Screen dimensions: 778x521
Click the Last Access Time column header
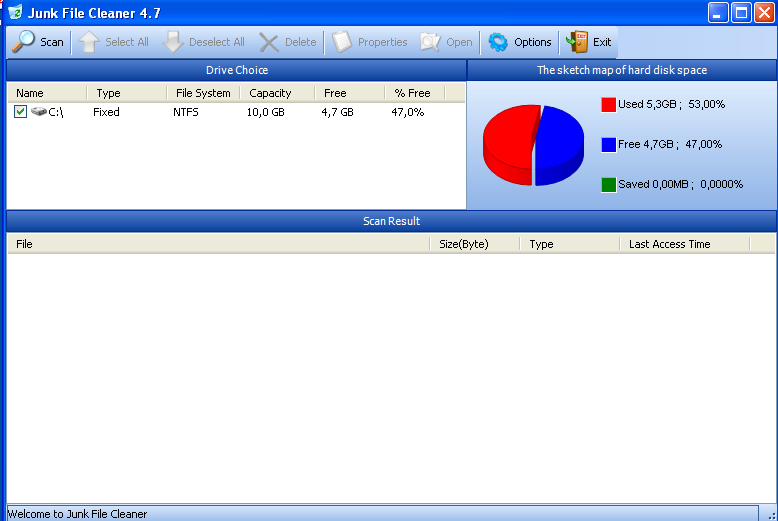coord(685,244)
